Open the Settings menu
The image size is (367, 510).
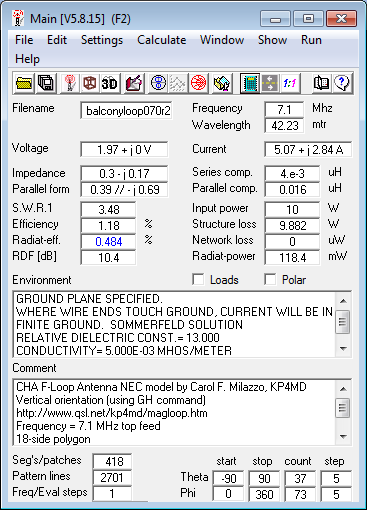pos(102,40)
